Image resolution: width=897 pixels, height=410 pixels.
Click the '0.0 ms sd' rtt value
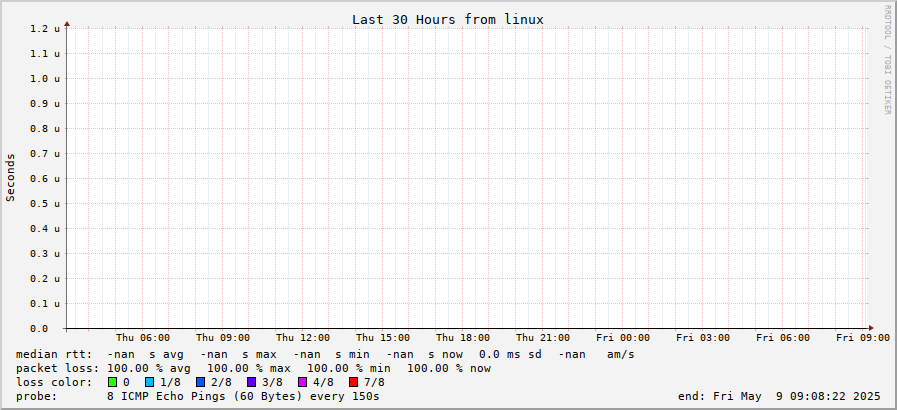(510, 355)
